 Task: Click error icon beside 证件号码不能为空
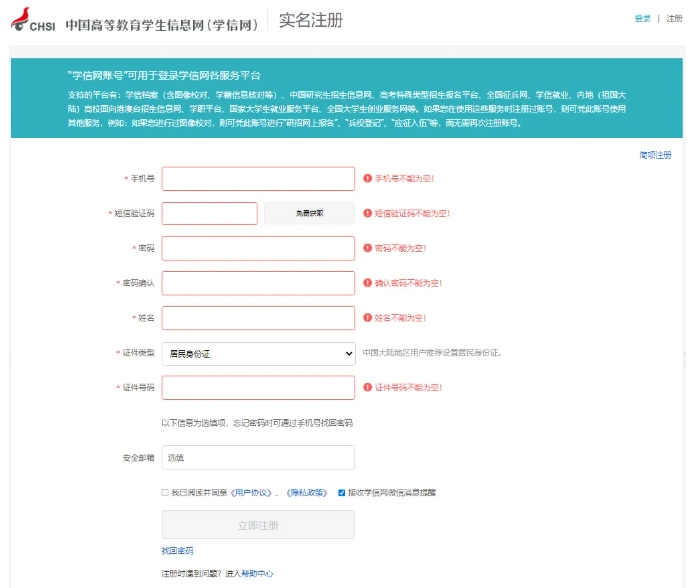(x=367, y=387)
